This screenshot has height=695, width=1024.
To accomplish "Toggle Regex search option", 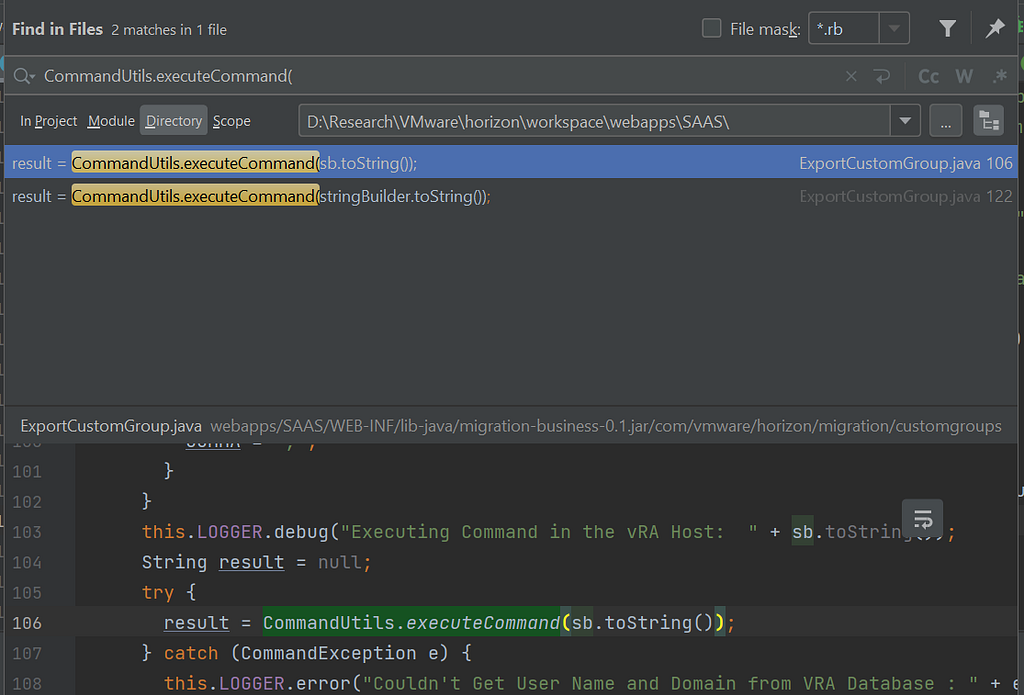I will tap(999, 76).
